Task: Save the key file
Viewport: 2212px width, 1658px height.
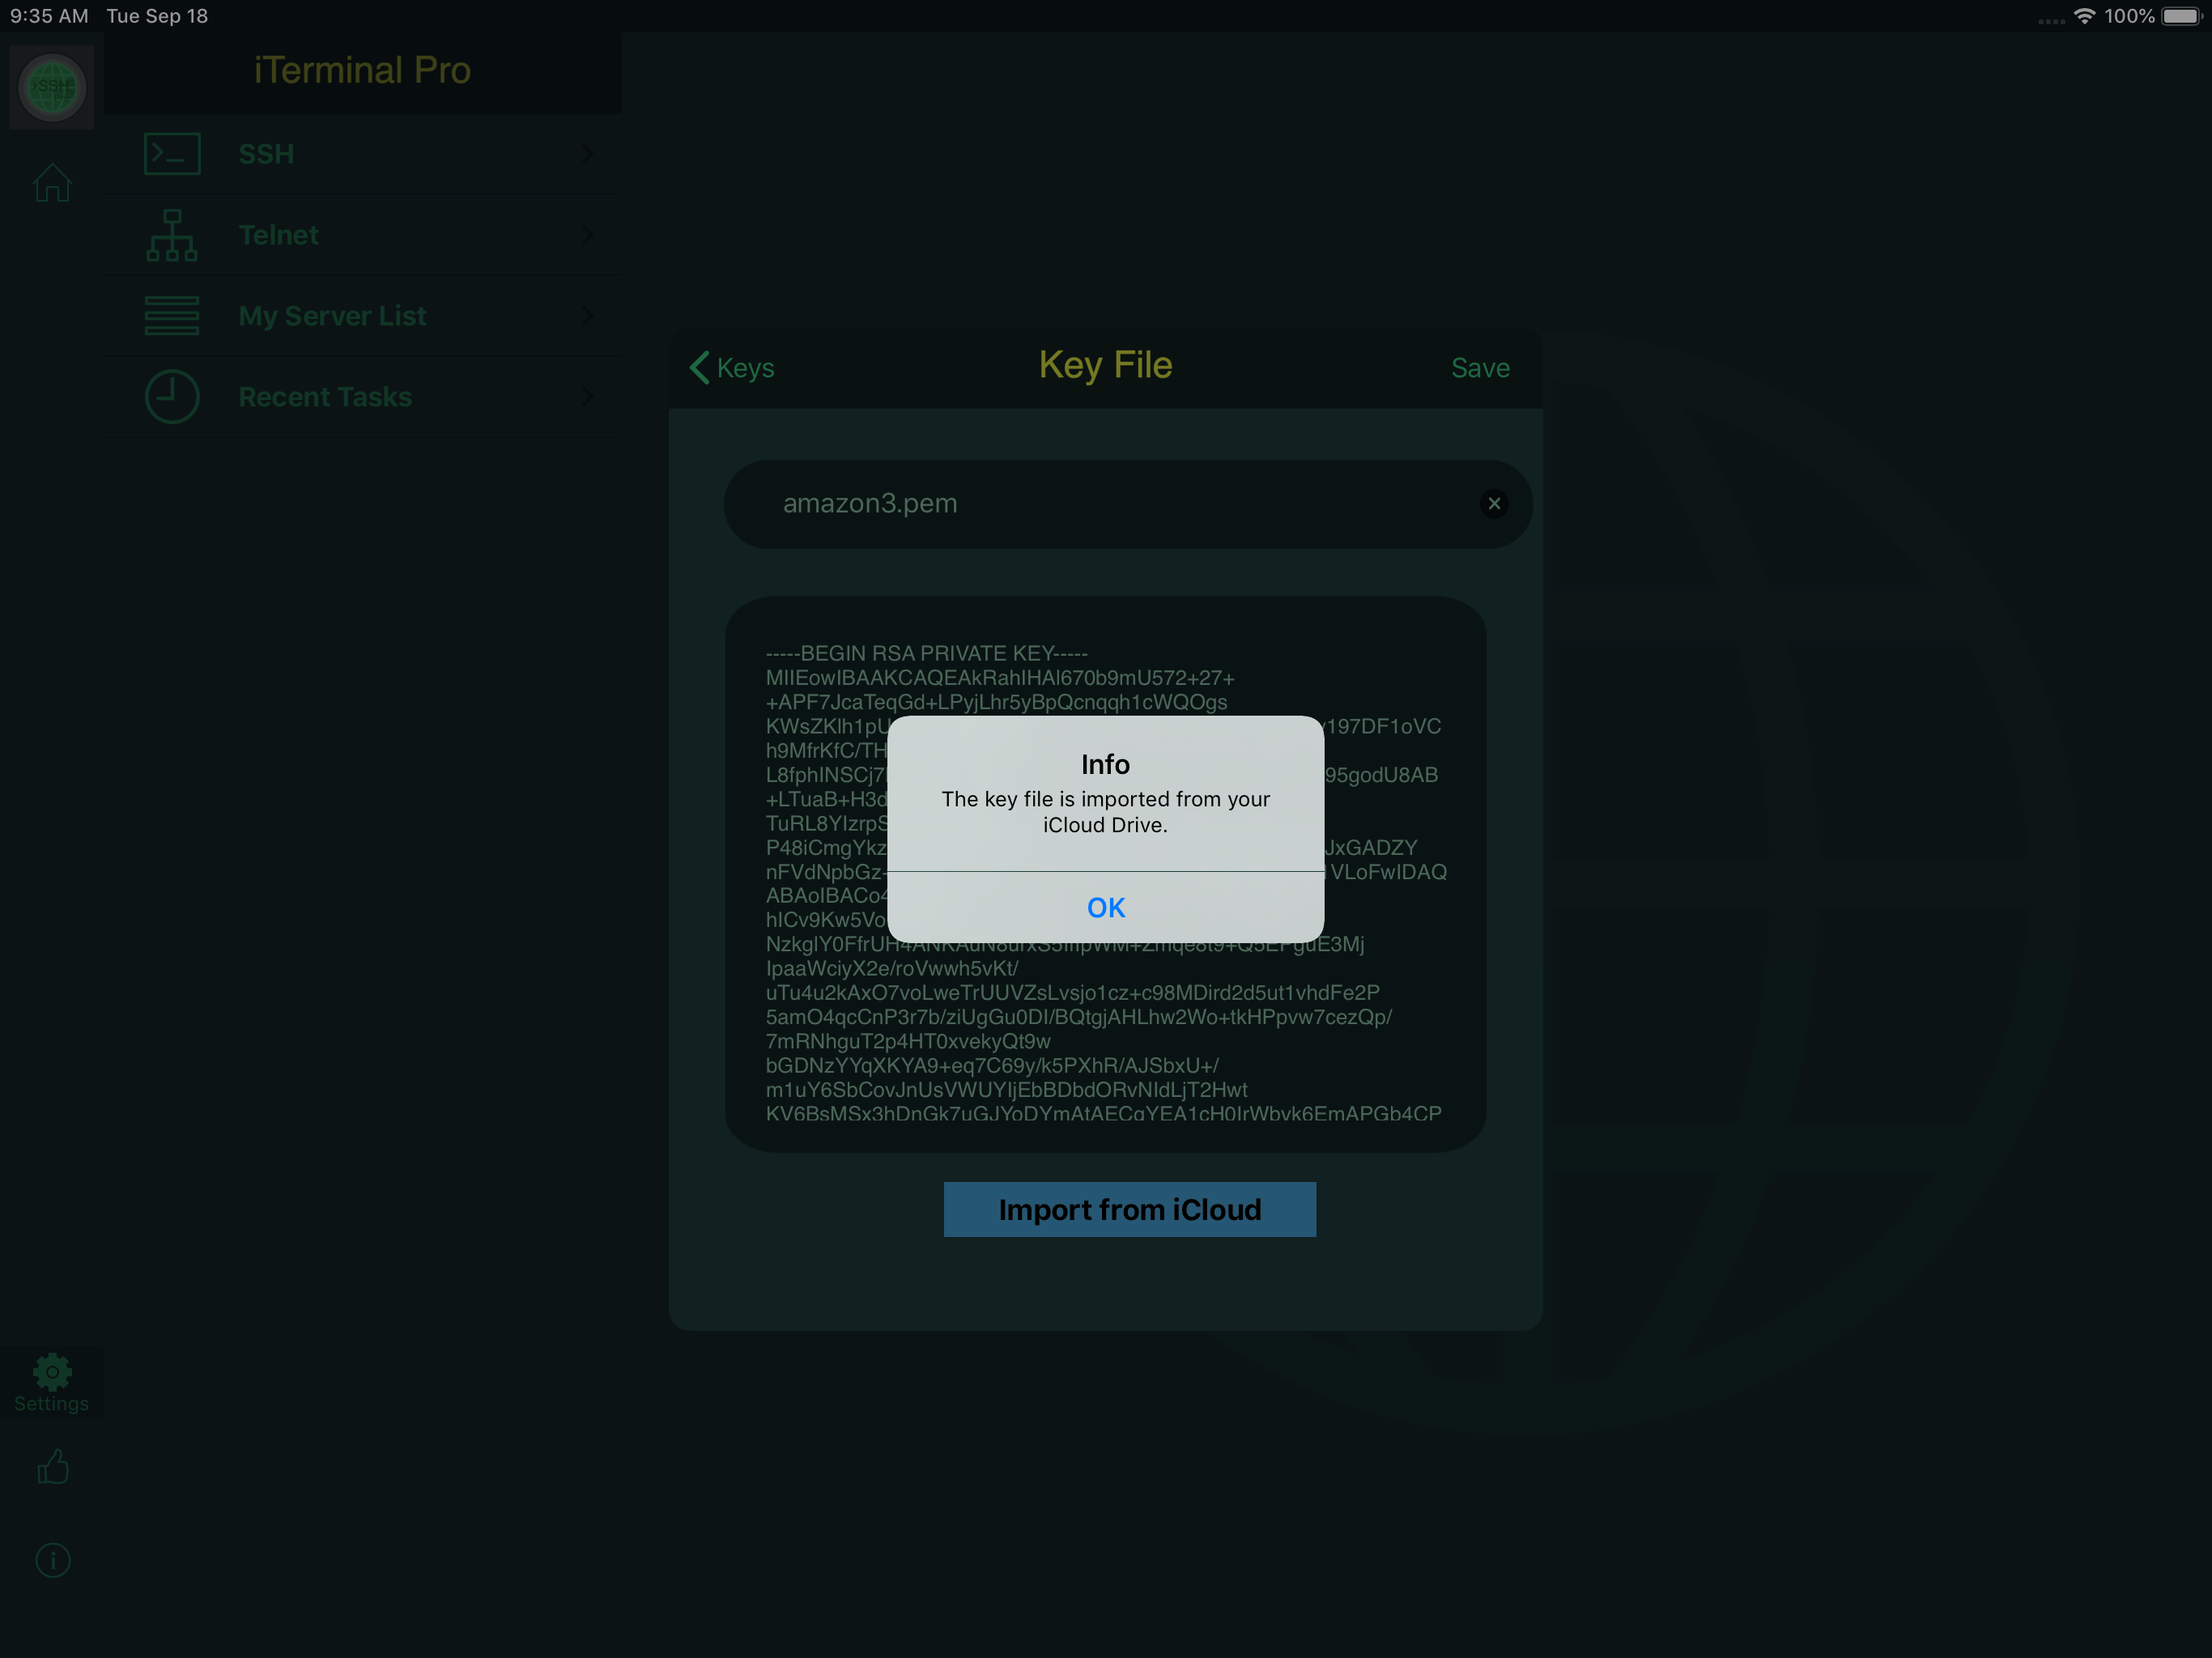Action: tap(1480, 368)
